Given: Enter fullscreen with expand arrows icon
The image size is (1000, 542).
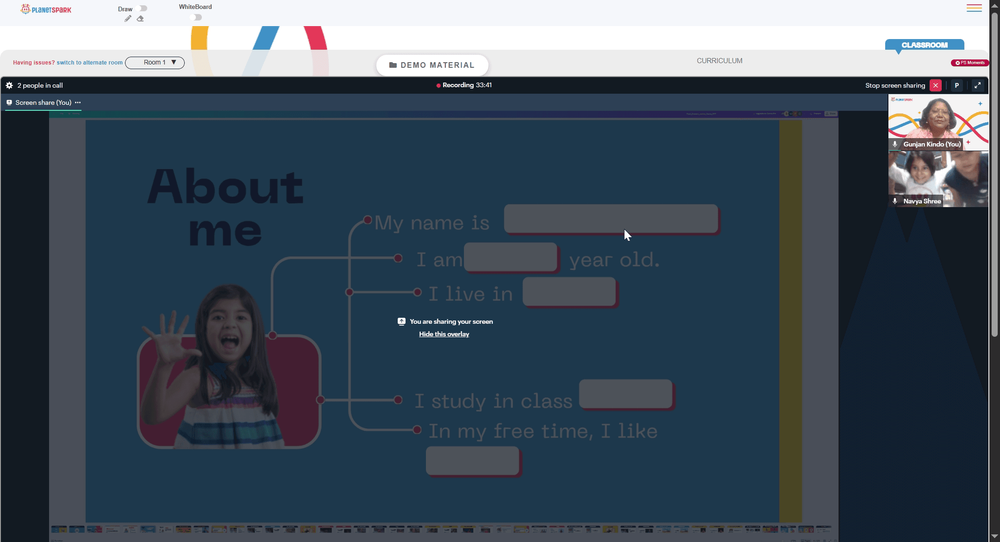Looking at the screenshot, I should (978, 85).
